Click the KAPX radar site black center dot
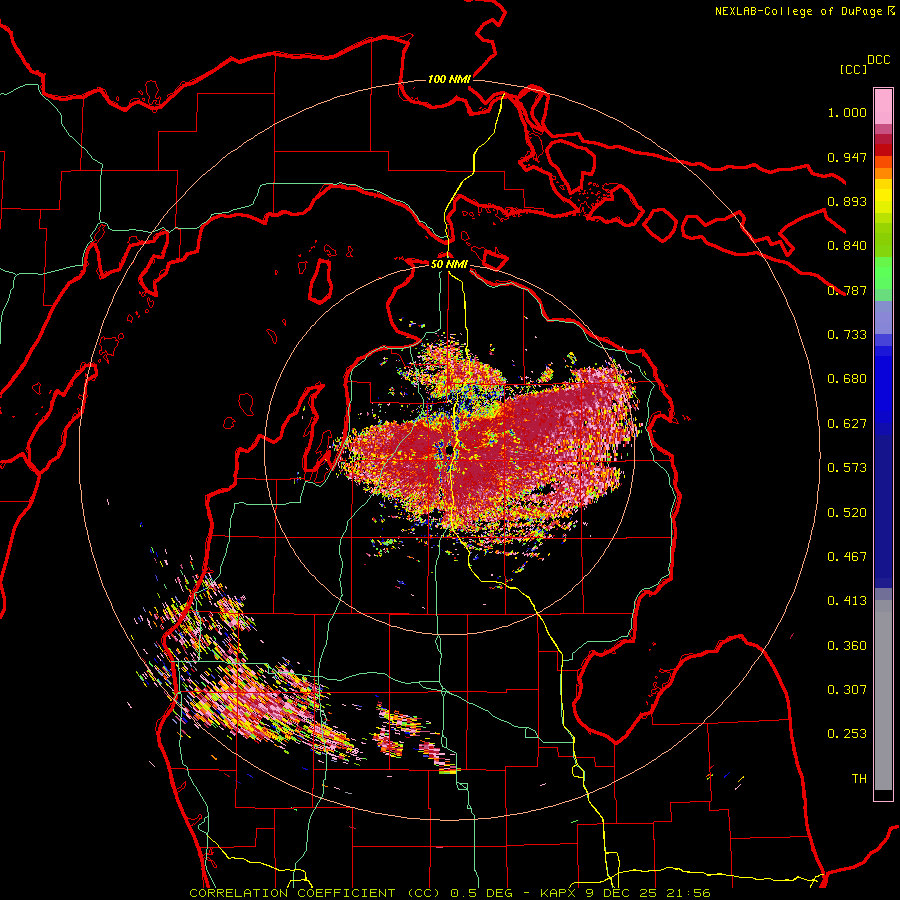This screenshot has width=900, height=900. (x=448, y=451)
